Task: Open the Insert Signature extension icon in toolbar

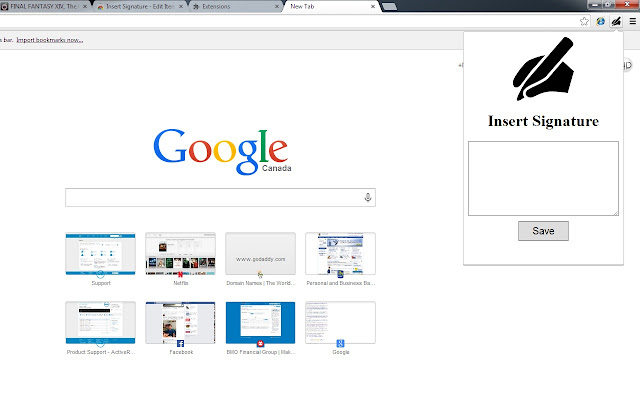Action: [616, 21]
